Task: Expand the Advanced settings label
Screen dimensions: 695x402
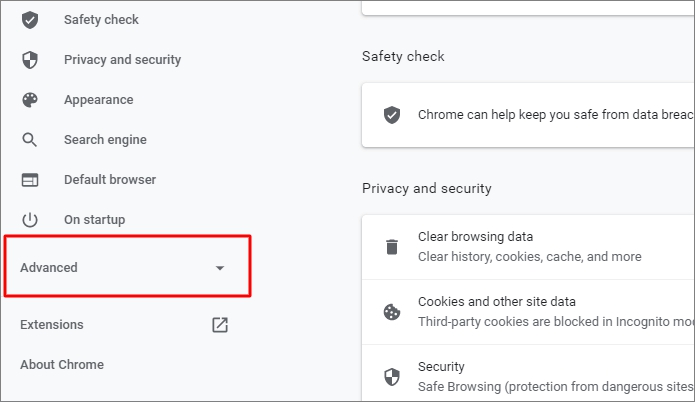Action: point(49,268)
